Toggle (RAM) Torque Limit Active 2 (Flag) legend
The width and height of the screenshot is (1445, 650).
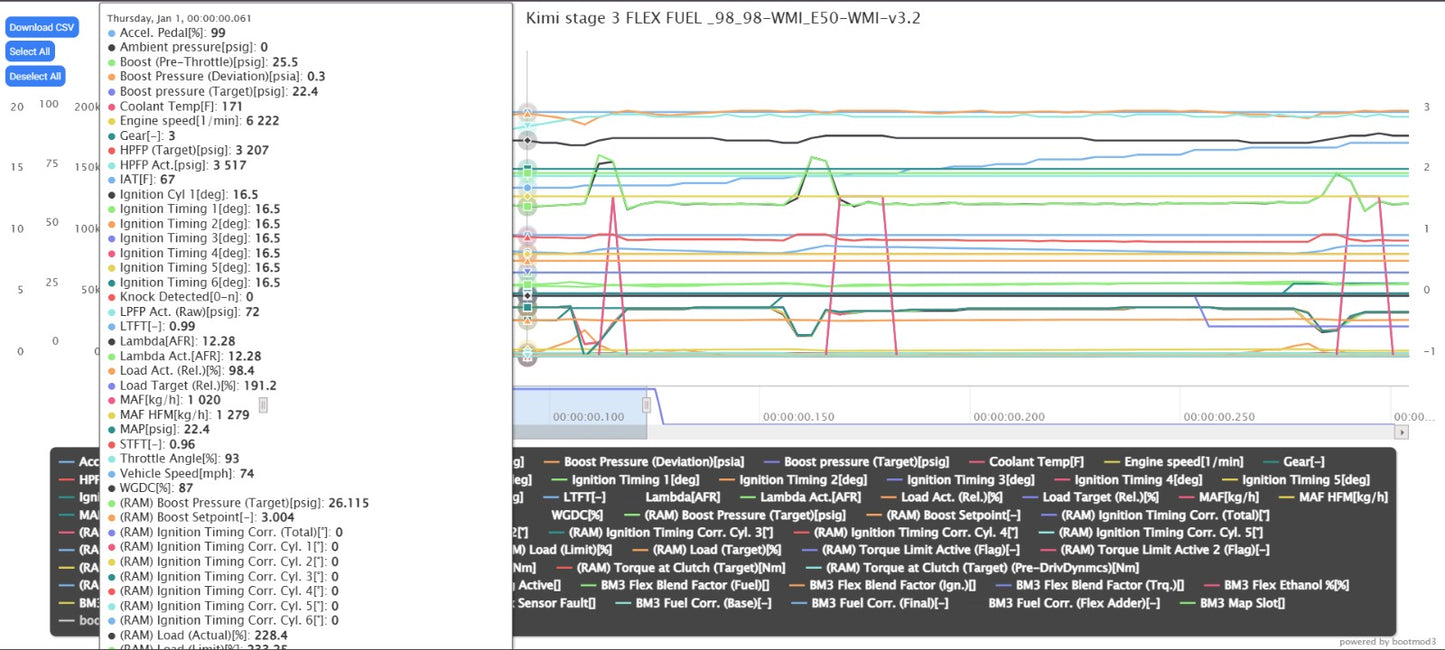pos(1163,550)
